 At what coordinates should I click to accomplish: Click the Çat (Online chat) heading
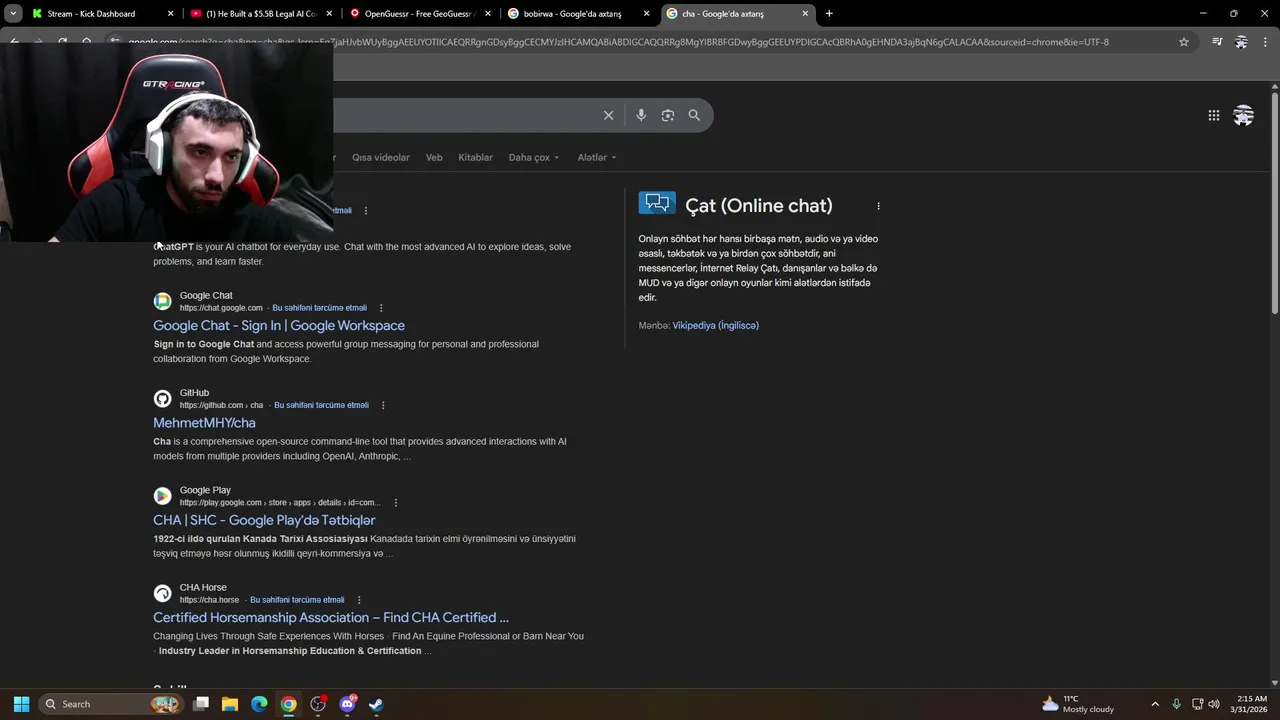[x=759, y=206]
